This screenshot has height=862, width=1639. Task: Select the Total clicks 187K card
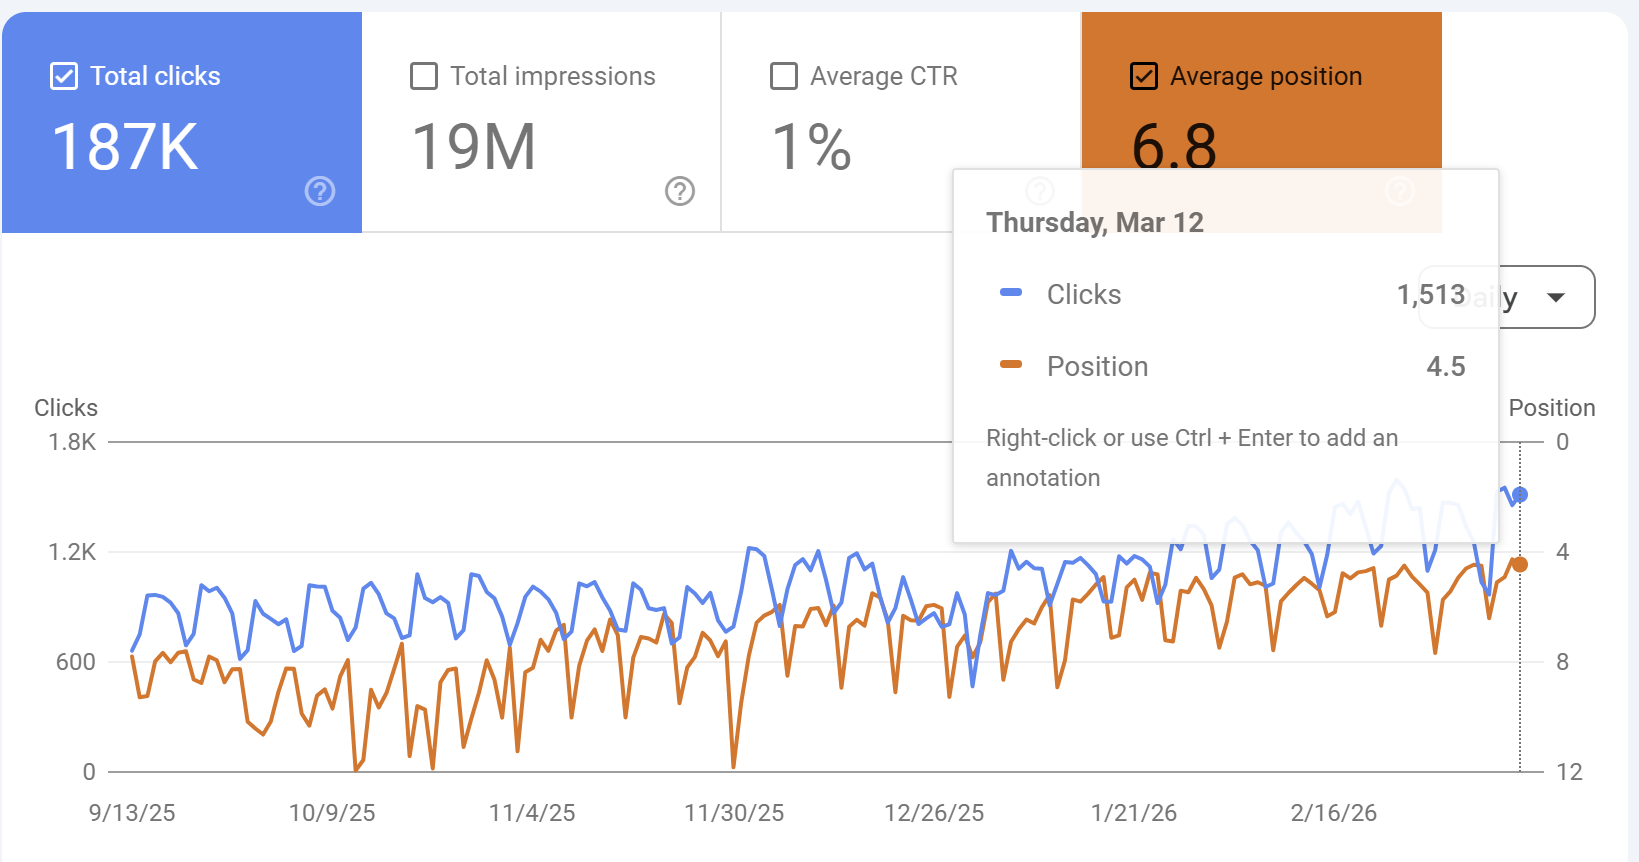pyautogui.click(x=182, y=122)
